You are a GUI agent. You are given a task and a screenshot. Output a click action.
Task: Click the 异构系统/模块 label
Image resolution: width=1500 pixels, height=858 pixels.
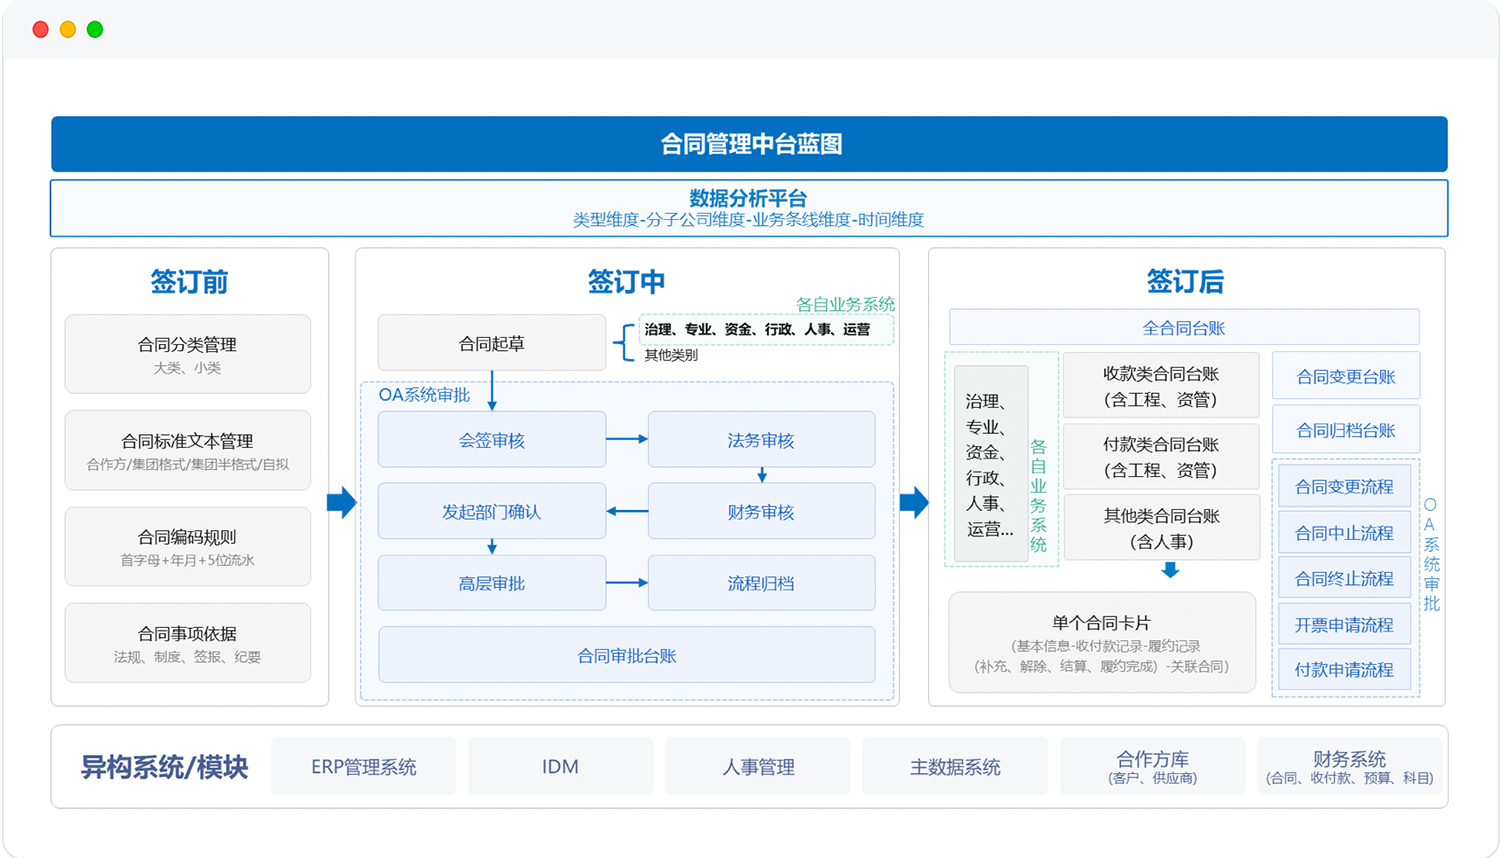coord(164,767)
